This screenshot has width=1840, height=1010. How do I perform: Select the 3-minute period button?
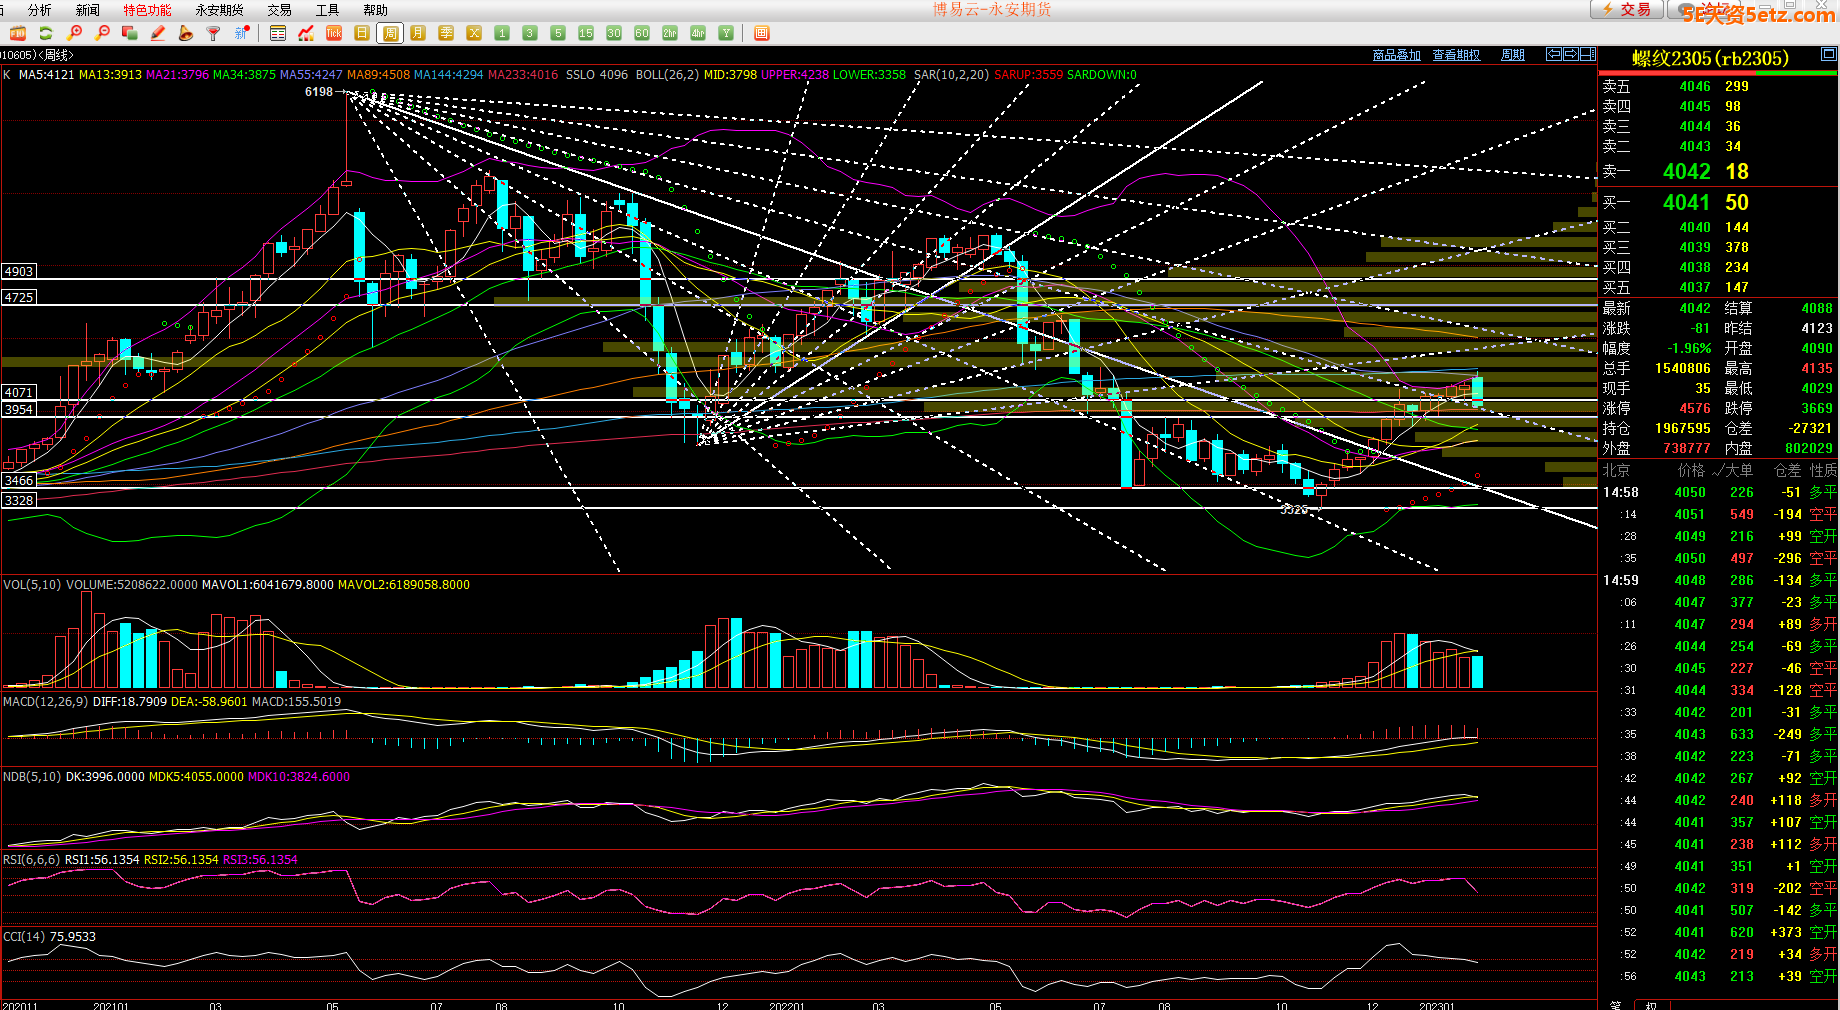(x=530, y=33)
